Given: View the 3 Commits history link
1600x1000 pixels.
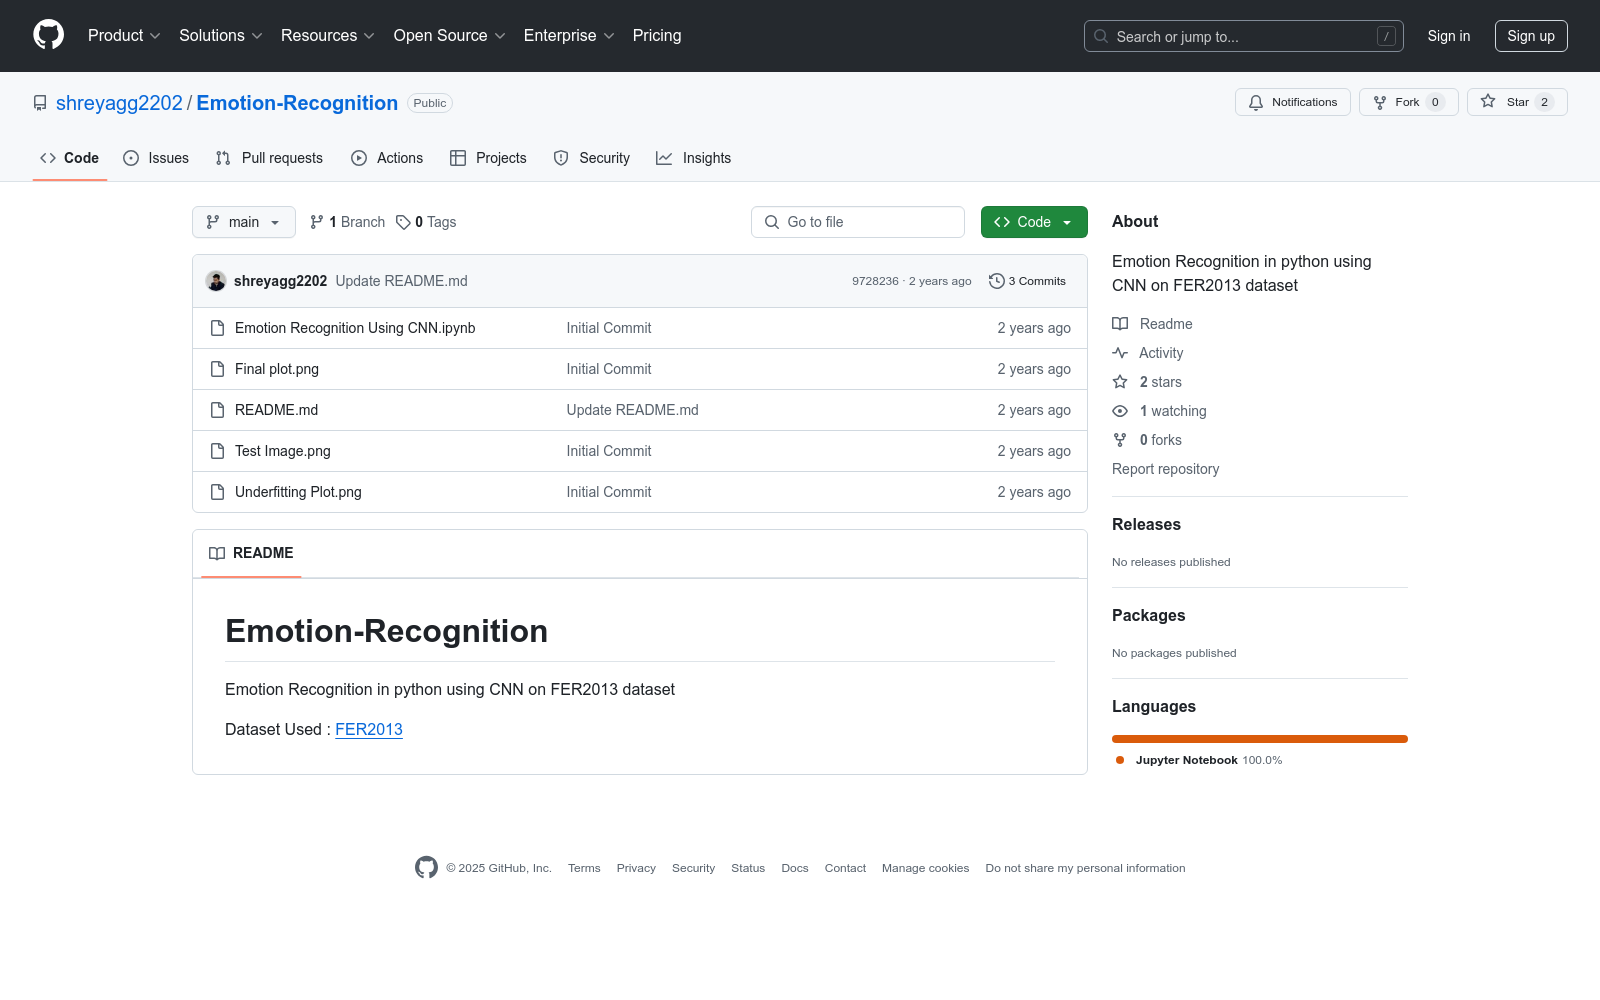Looking at the screenshot, I should click(1028, 281).
